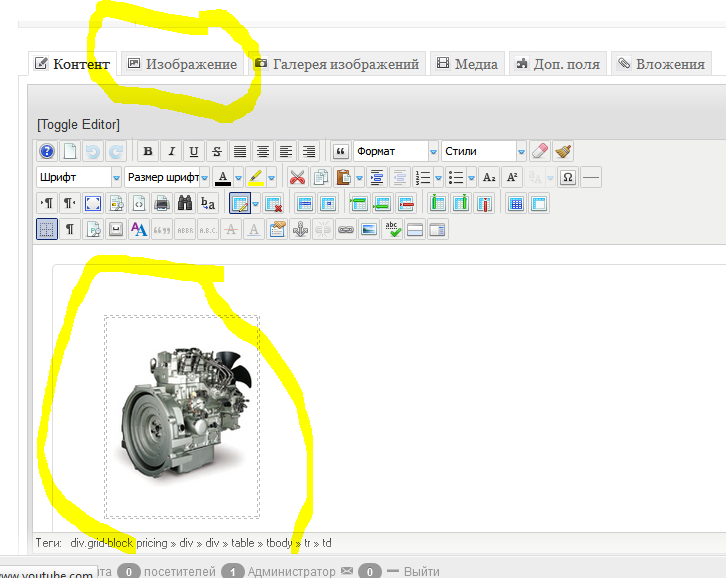
Task: Open the Стили dropdown
Action: 484,151
